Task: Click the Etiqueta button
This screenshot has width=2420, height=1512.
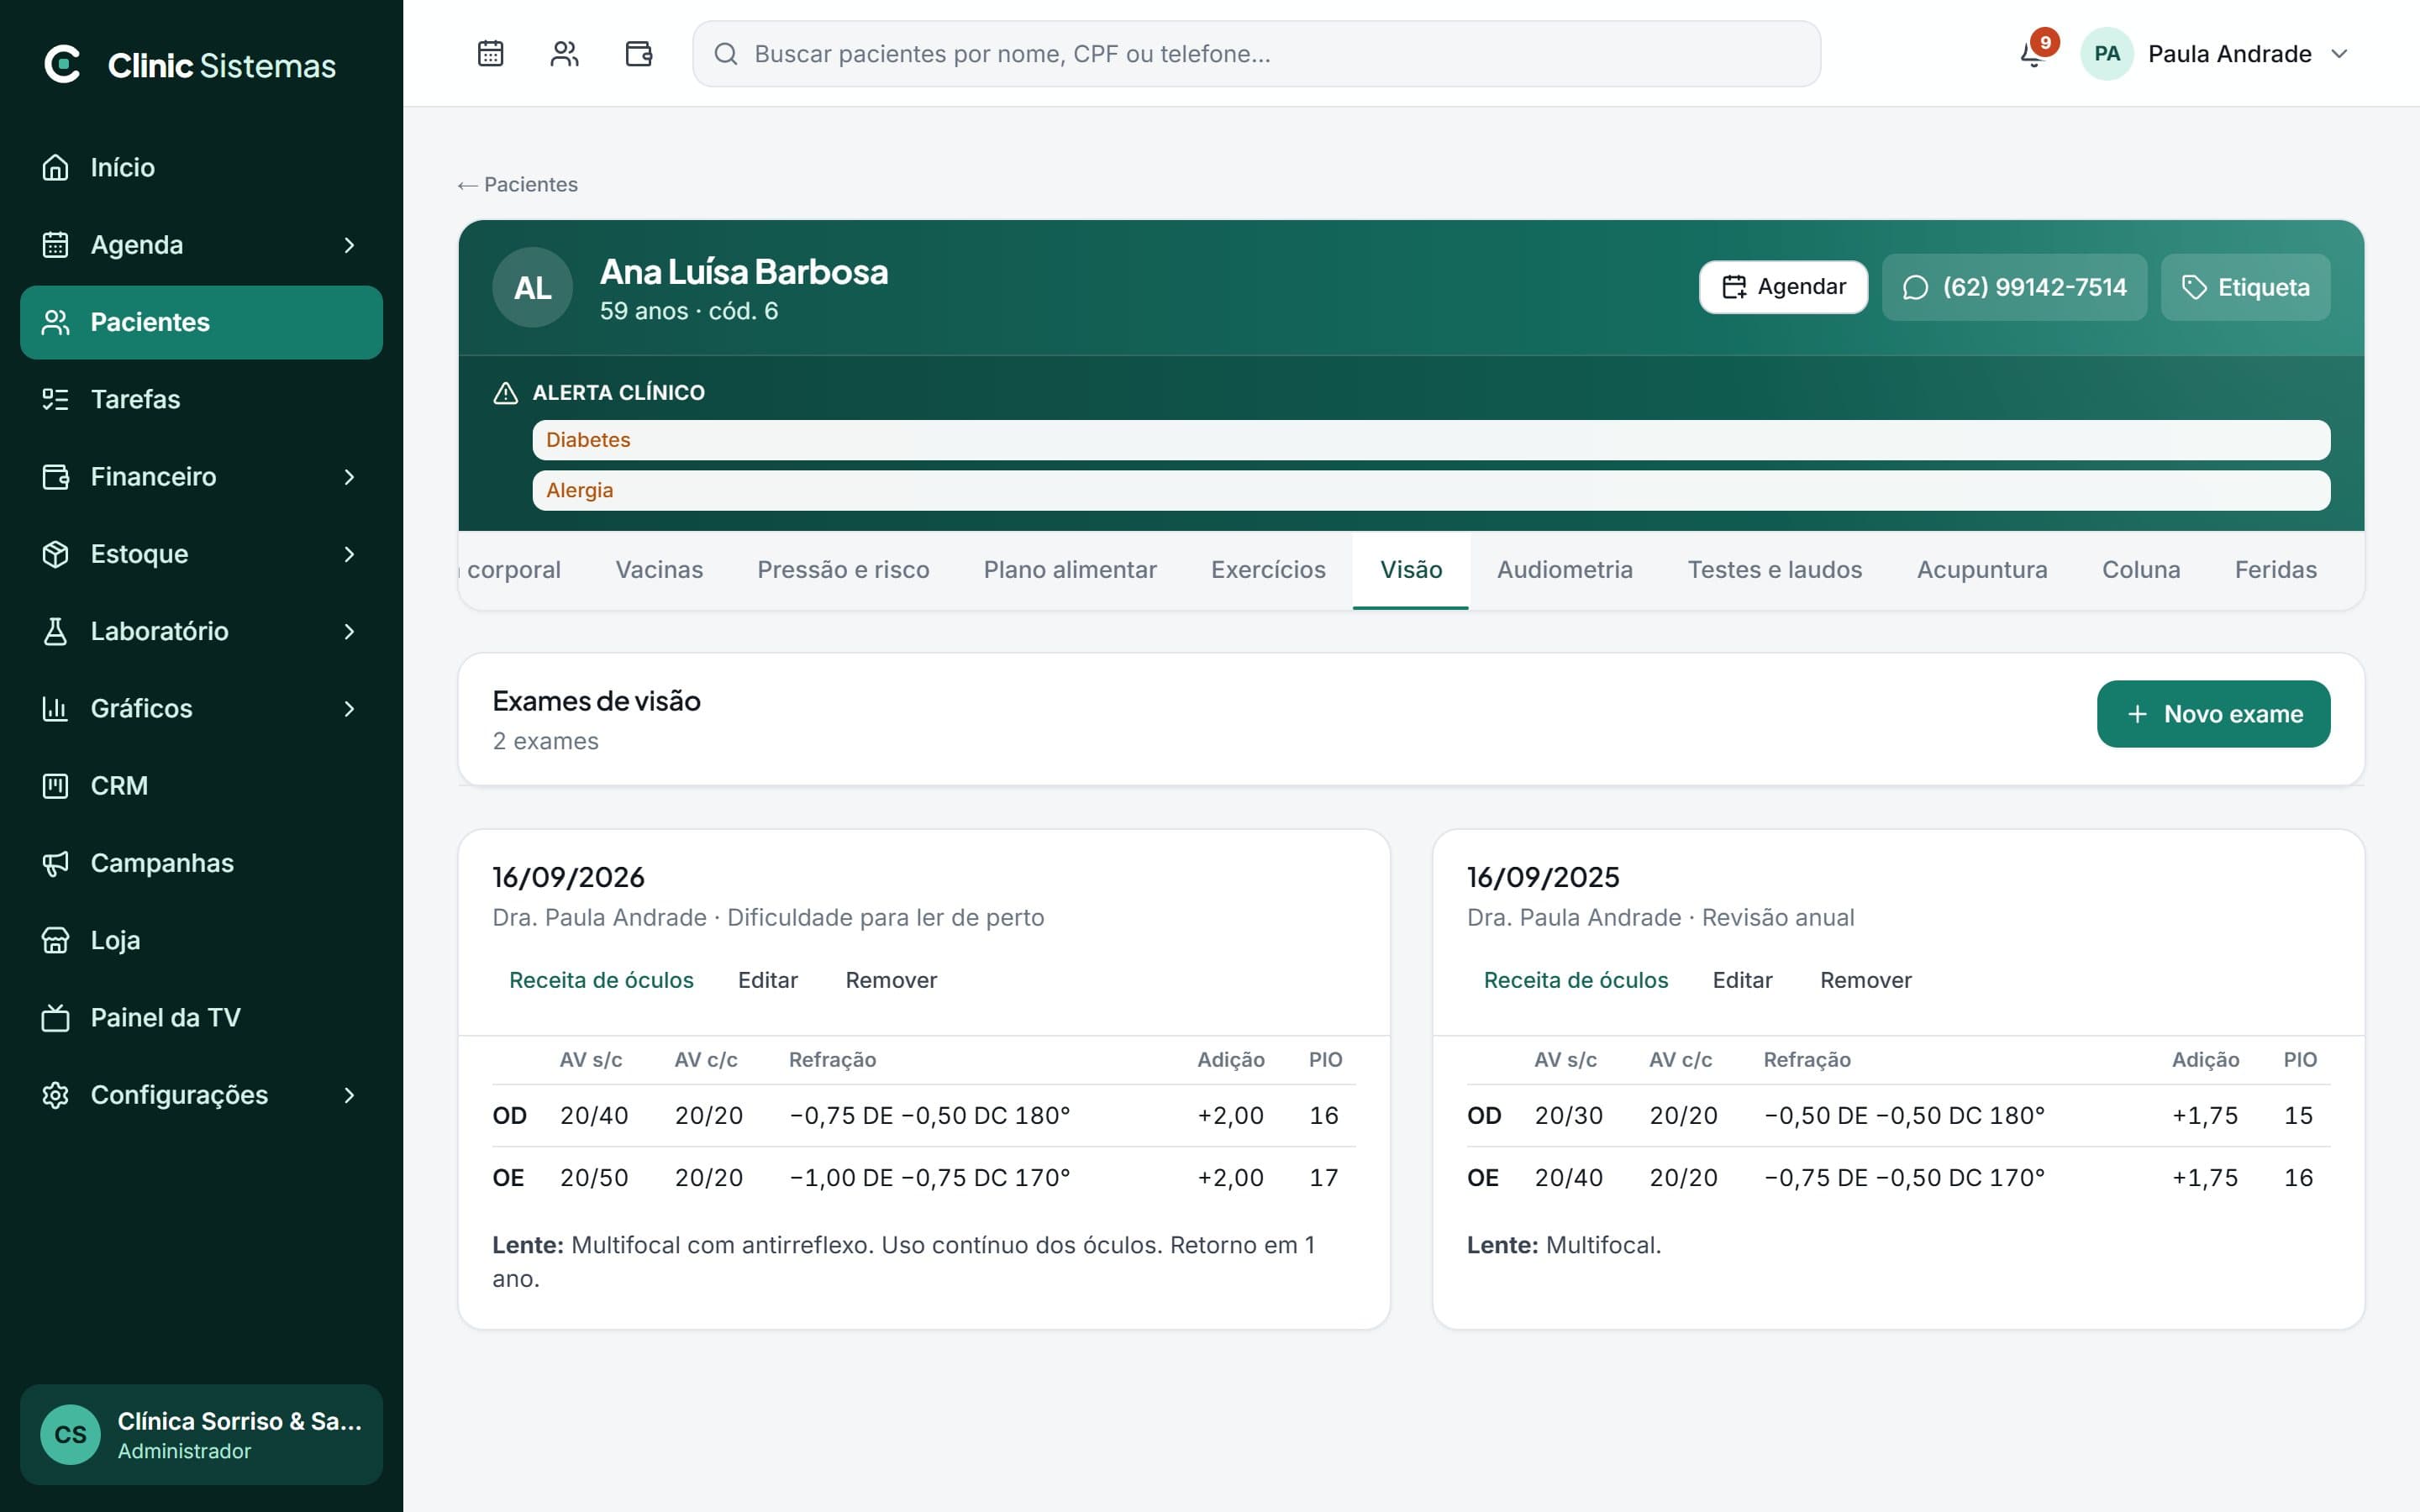Action: pos(2245,287)
